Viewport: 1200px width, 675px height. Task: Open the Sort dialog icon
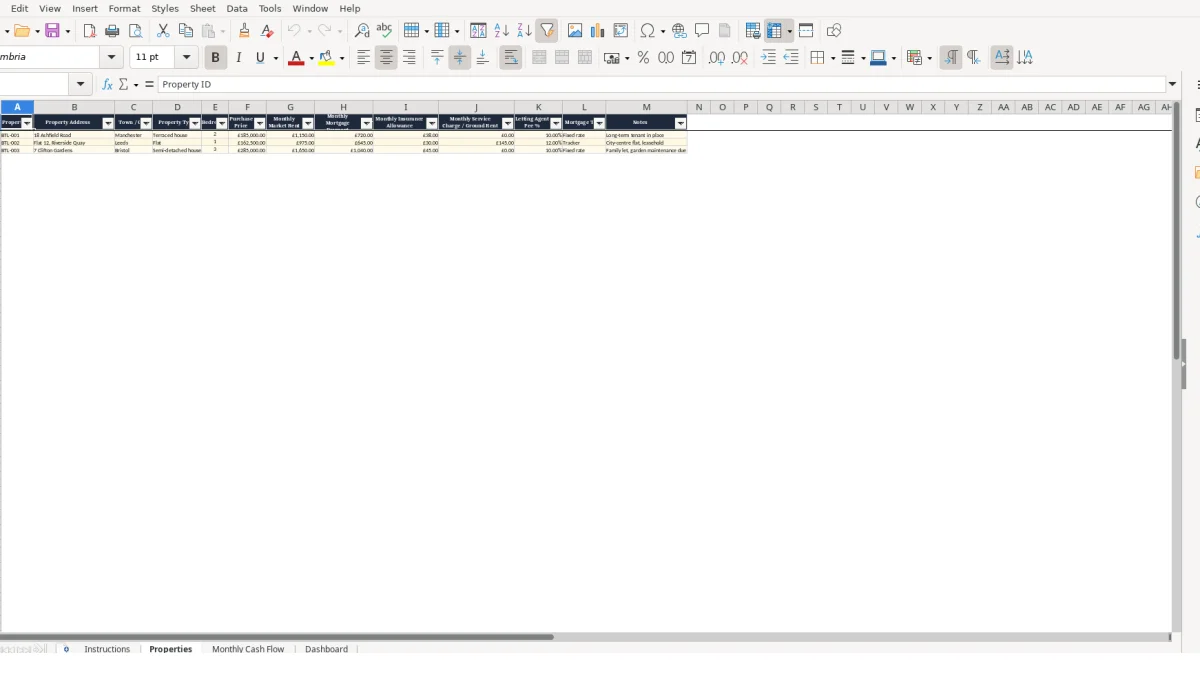[x=478, y=31]
